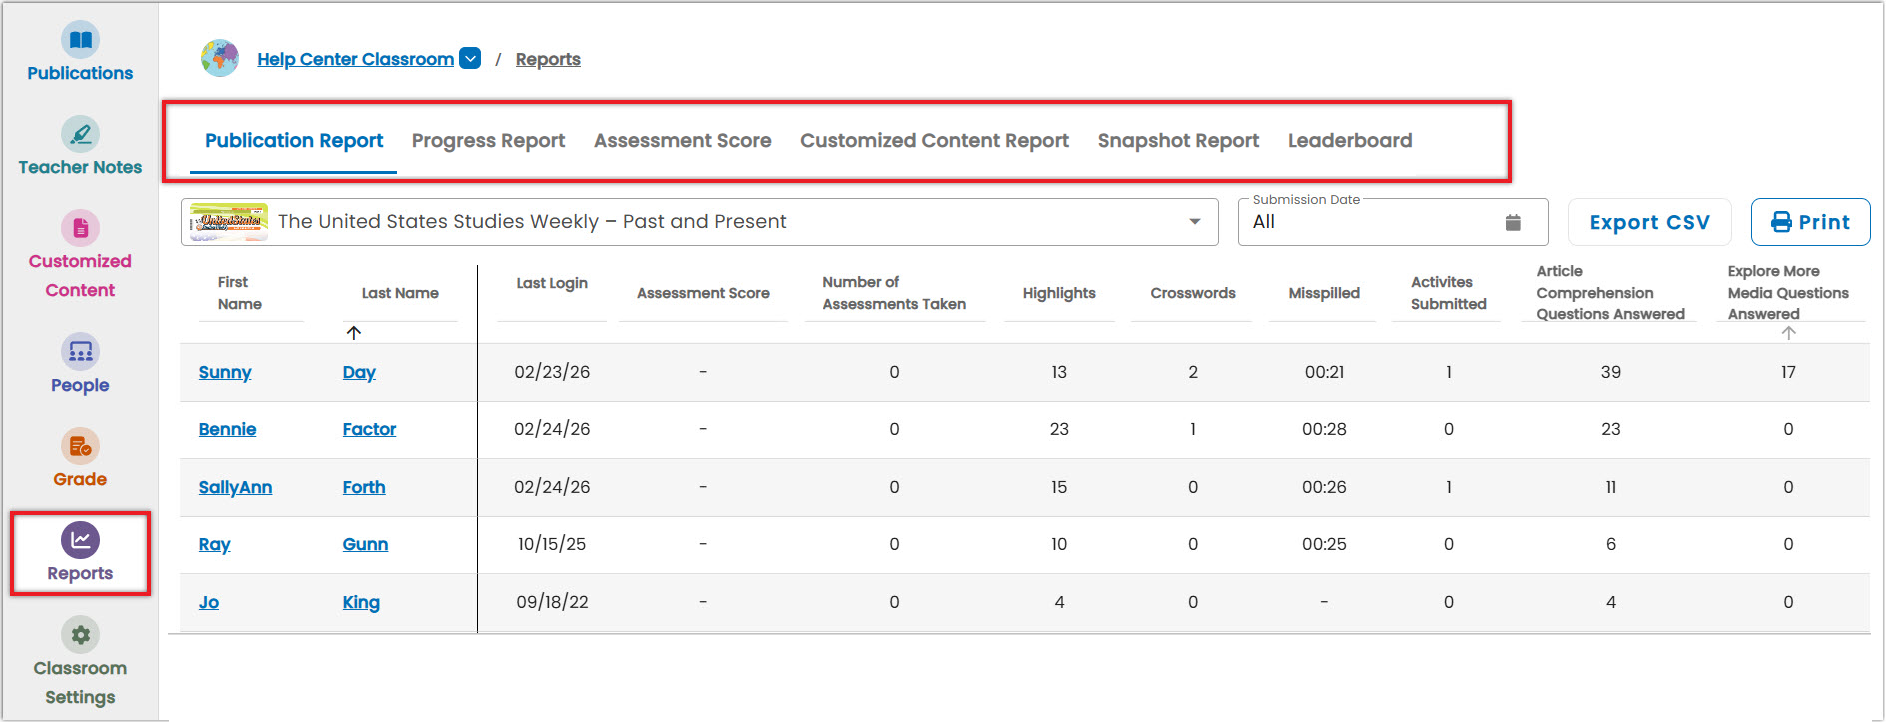Click the Print button
Screen dimensions: 1886x723
pos(1810,222)
